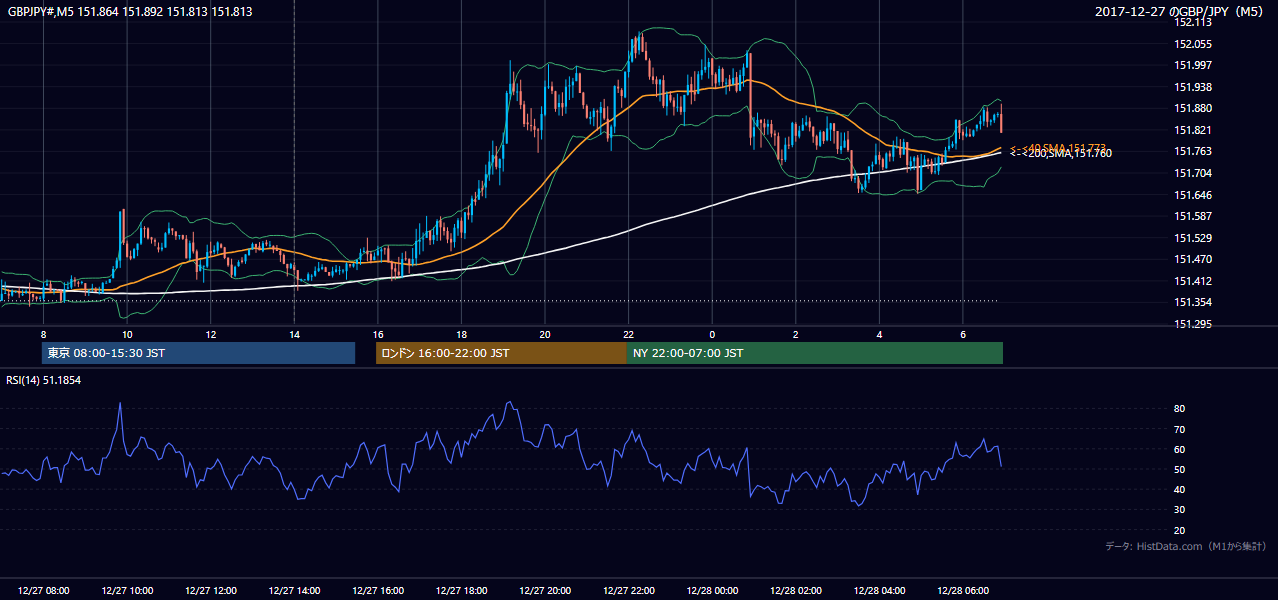Click the RSI 80 level axis label

click(x=1180, y=409)
